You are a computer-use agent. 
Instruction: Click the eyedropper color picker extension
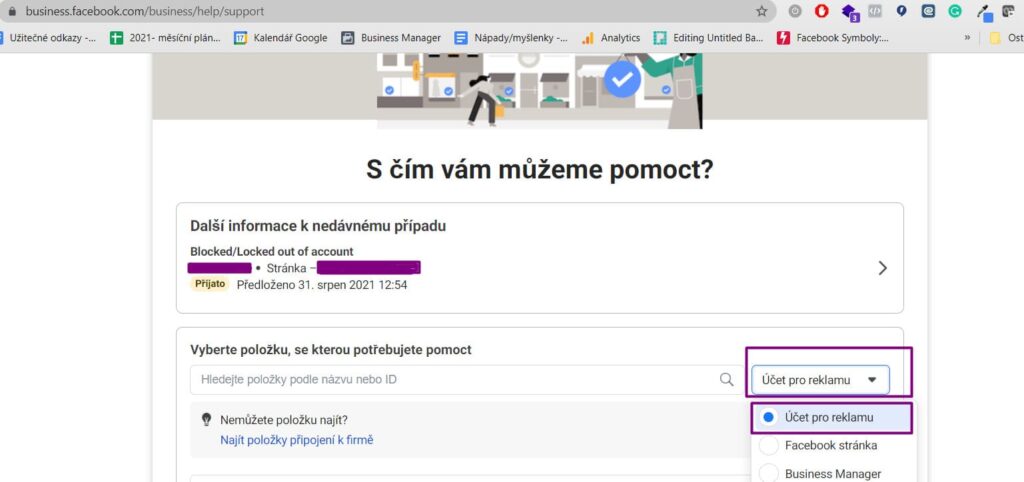(983, 12)
